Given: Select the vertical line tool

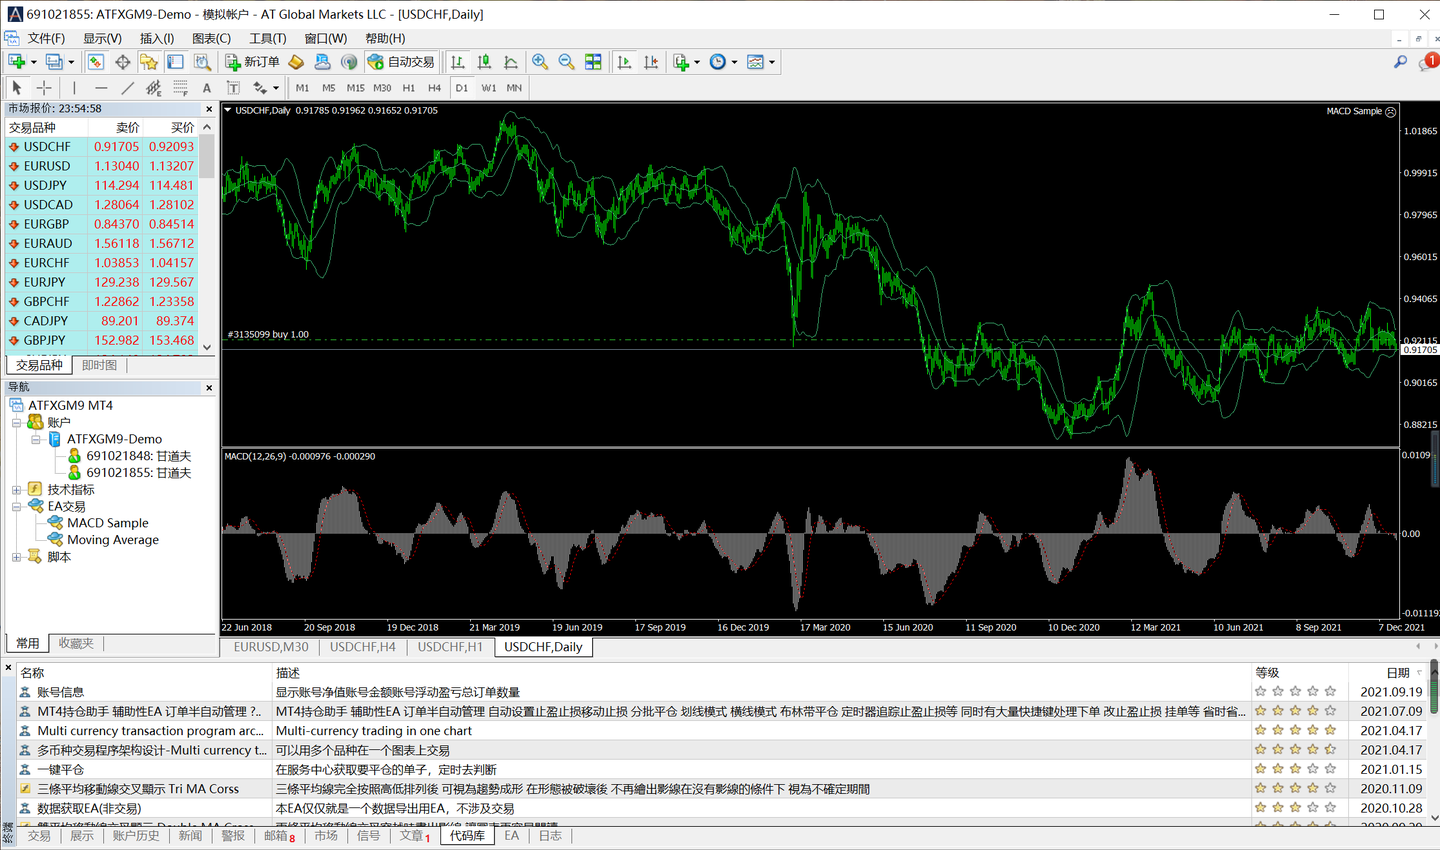Looking at the screenshot, I should coord(74,88).
